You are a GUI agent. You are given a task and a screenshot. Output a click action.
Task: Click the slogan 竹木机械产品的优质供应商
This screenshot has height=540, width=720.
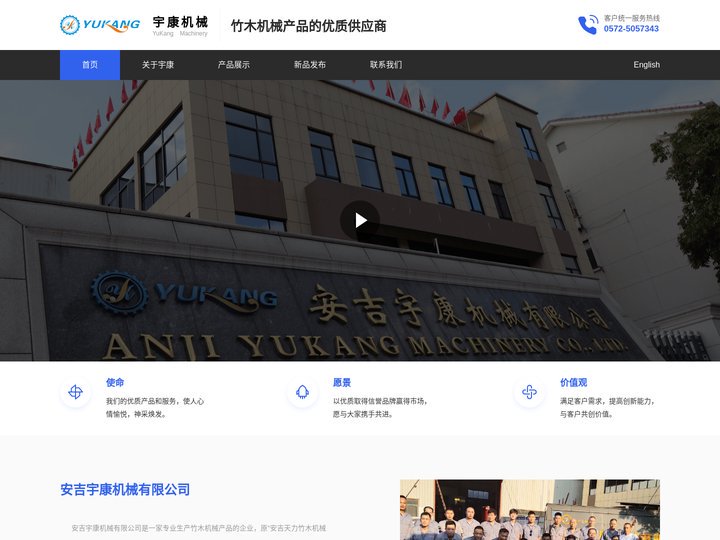pyautogui.click(x=308, y=26)
